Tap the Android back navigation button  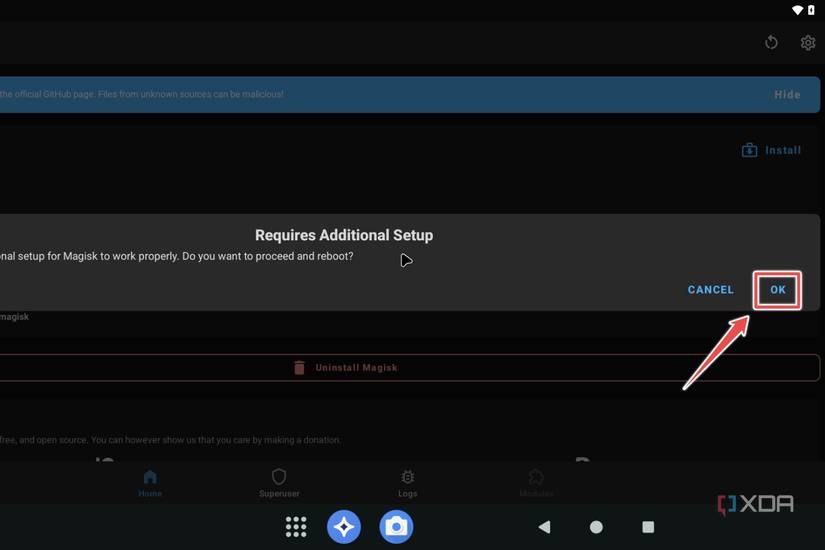[545, 527]
